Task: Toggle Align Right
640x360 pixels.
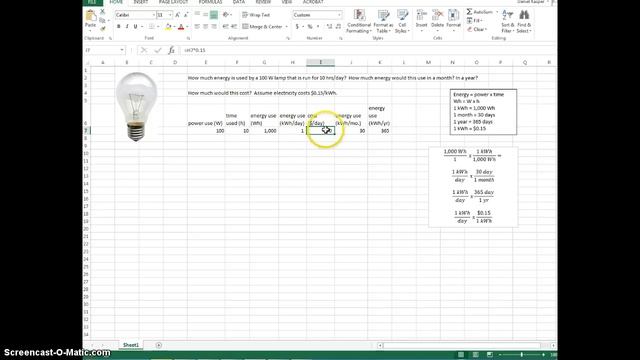Action: pyautogui.click(x=214, y=27)
